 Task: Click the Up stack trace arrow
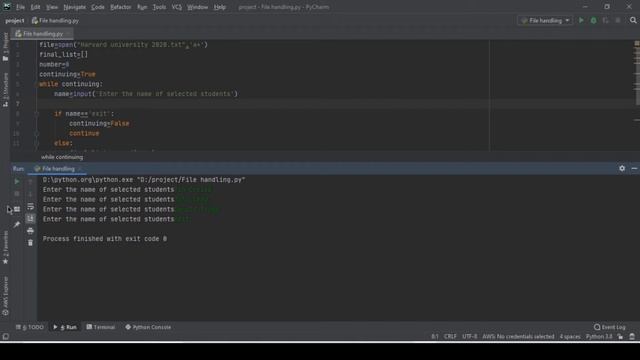[x=30, y=182]
